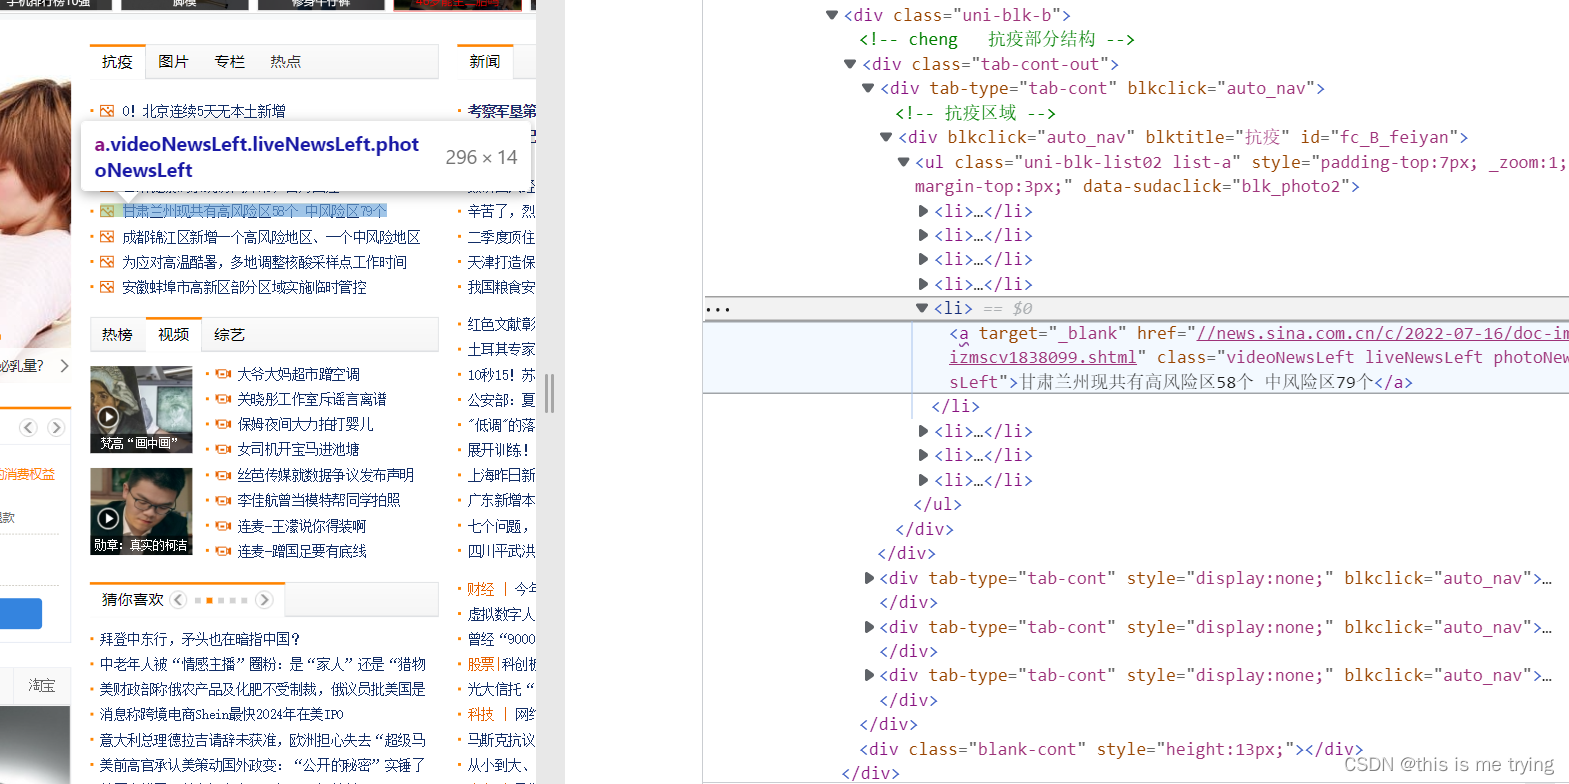Collapse the first tab-cont auto_nav div
1569x784 pixels.
[868, 88]
